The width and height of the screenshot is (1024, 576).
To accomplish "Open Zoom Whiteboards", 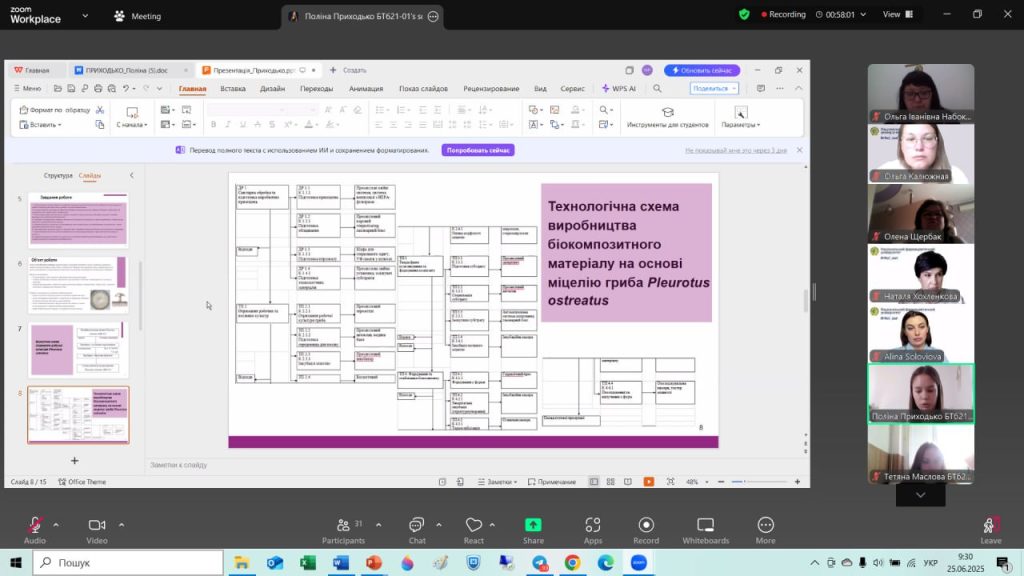I will 705,530.
